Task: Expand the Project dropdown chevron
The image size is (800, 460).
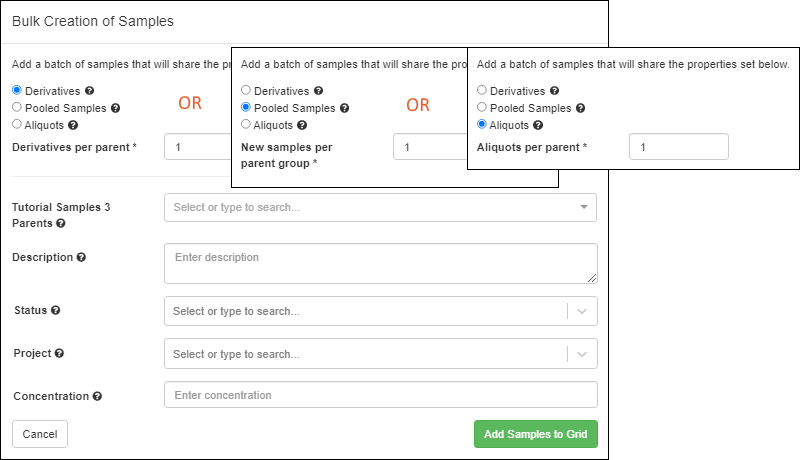Action: coord(583,354)
